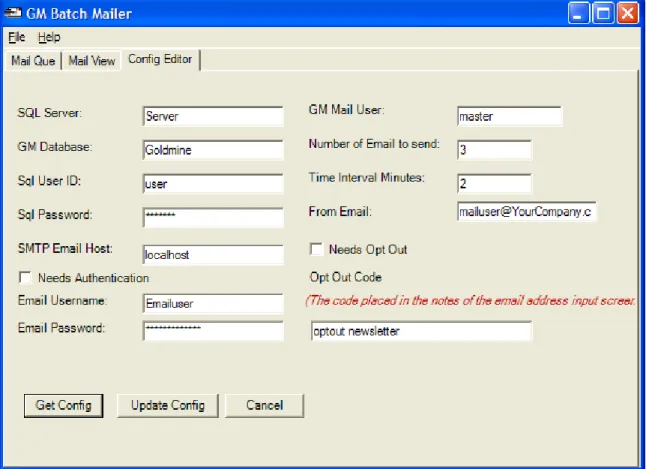Click the 'SQL Server:' label
This screenshot has height=469, width=646.
pyautogui.click(x=49, y=113)
